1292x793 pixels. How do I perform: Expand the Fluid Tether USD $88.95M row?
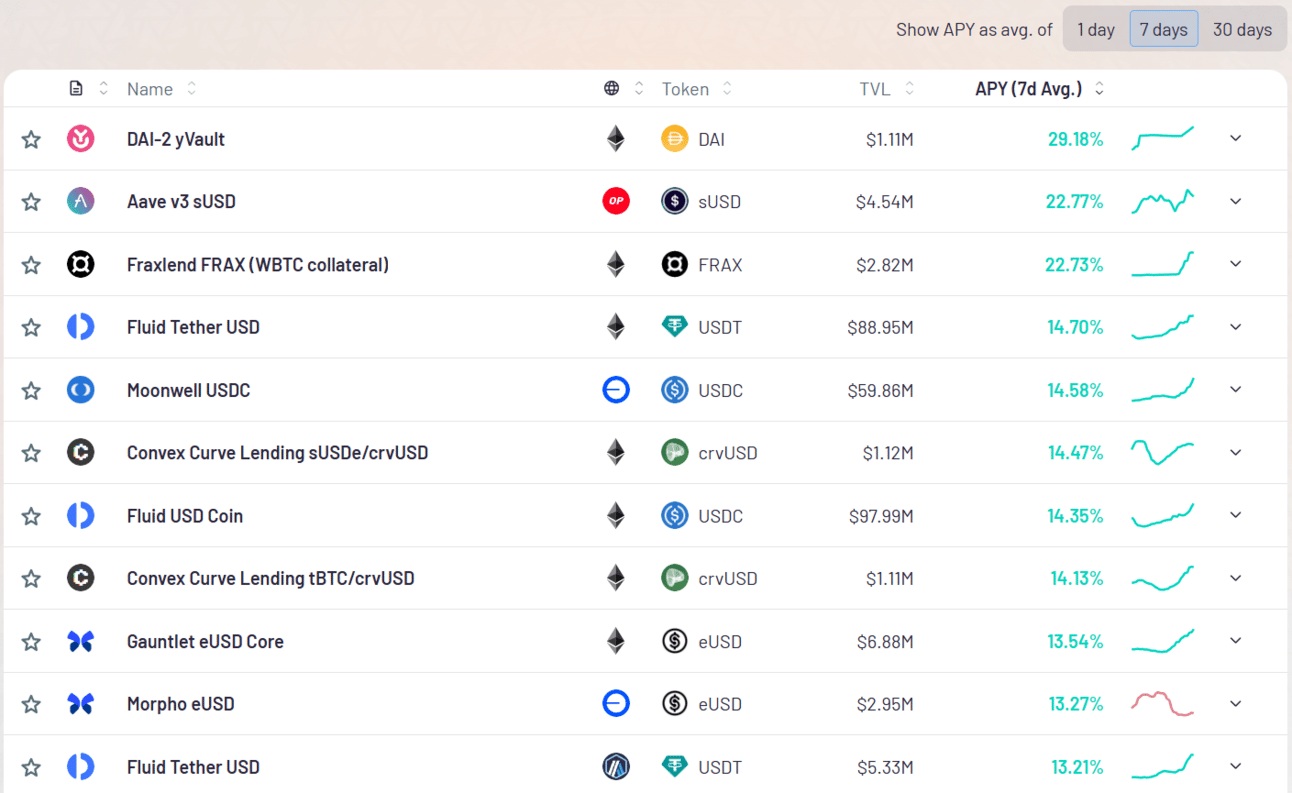[x=1236, y=327]
